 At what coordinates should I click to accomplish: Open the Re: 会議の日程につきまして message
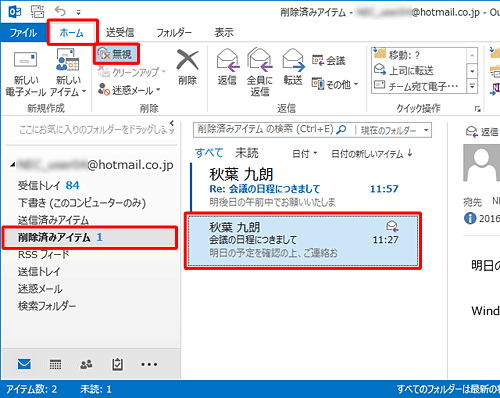tap(303, 187)
